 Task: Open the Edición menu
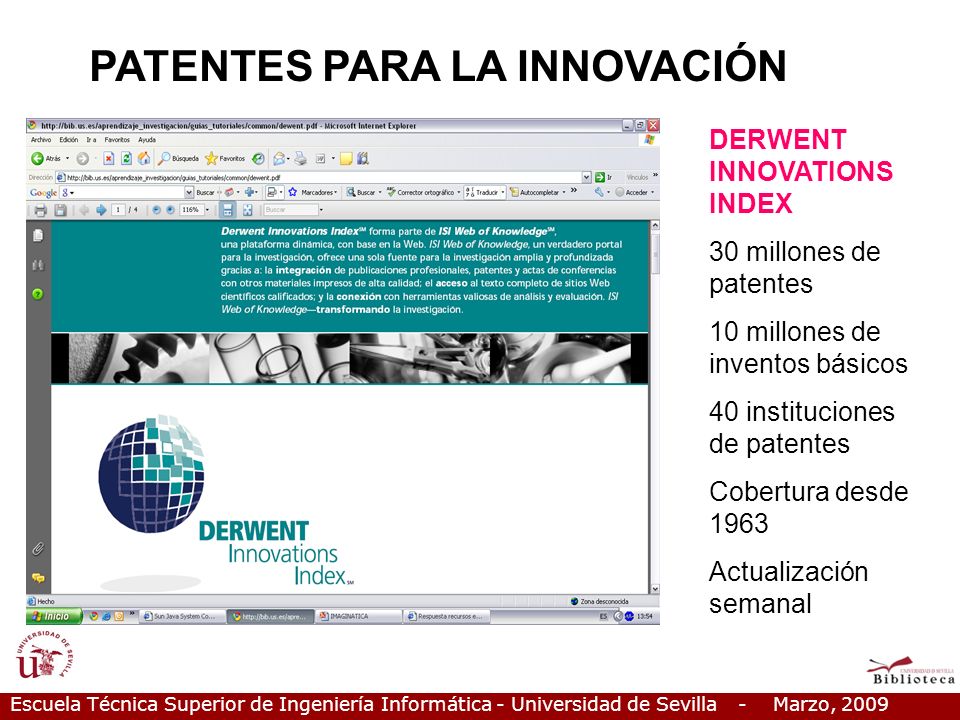click(69, 140)
